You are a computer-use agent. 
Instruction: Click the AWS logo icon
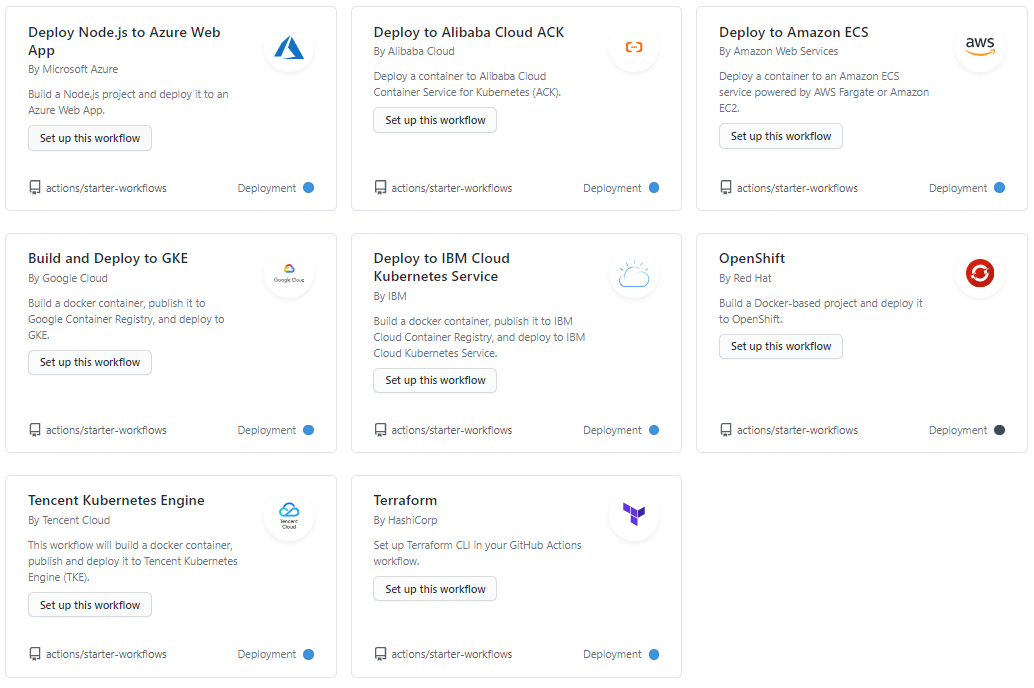(x=980, y=47)
